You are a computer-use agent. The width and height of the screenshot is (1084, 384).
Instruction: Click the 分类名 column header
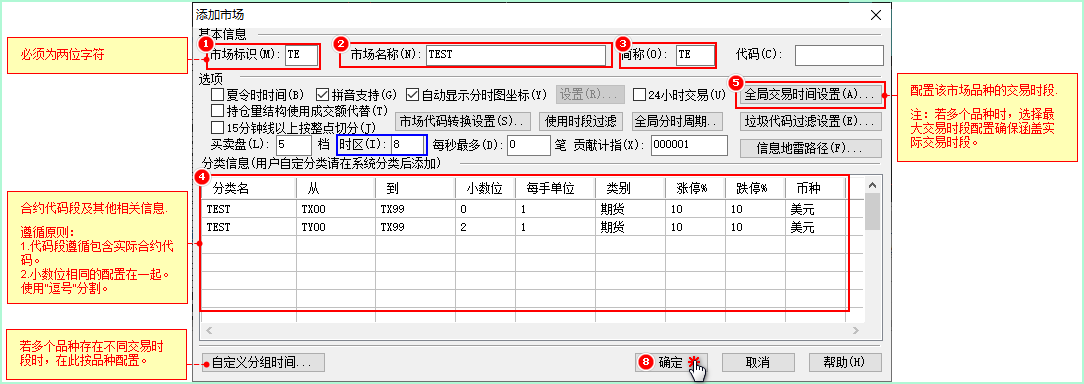(x=249, y=188)
